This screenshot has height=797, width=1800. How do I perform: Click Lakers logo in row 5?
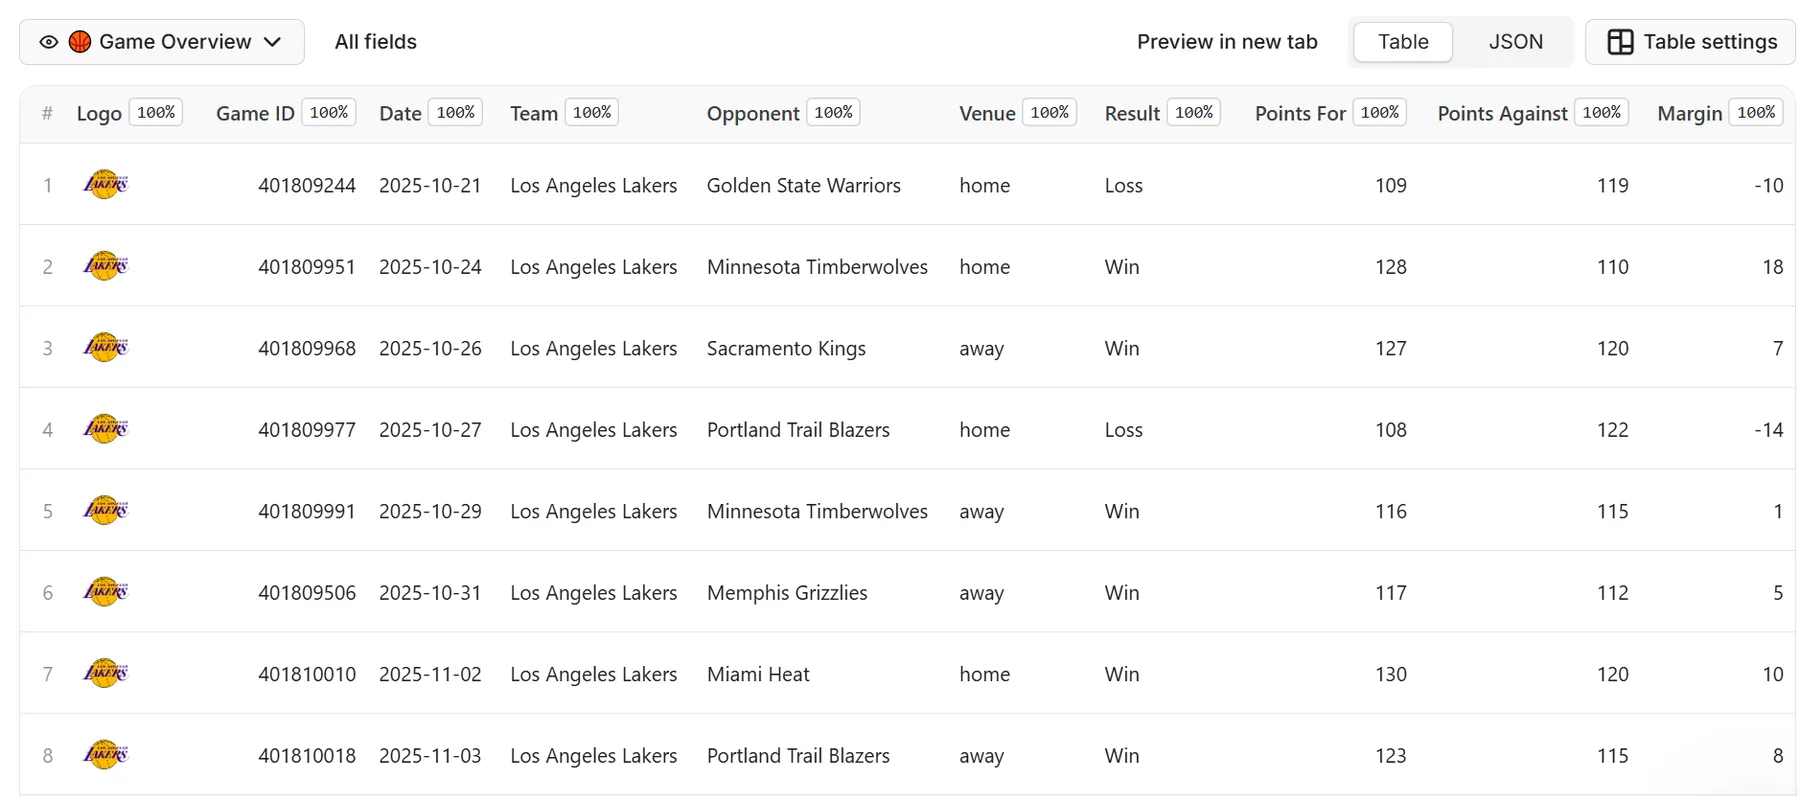click(105, 511)
